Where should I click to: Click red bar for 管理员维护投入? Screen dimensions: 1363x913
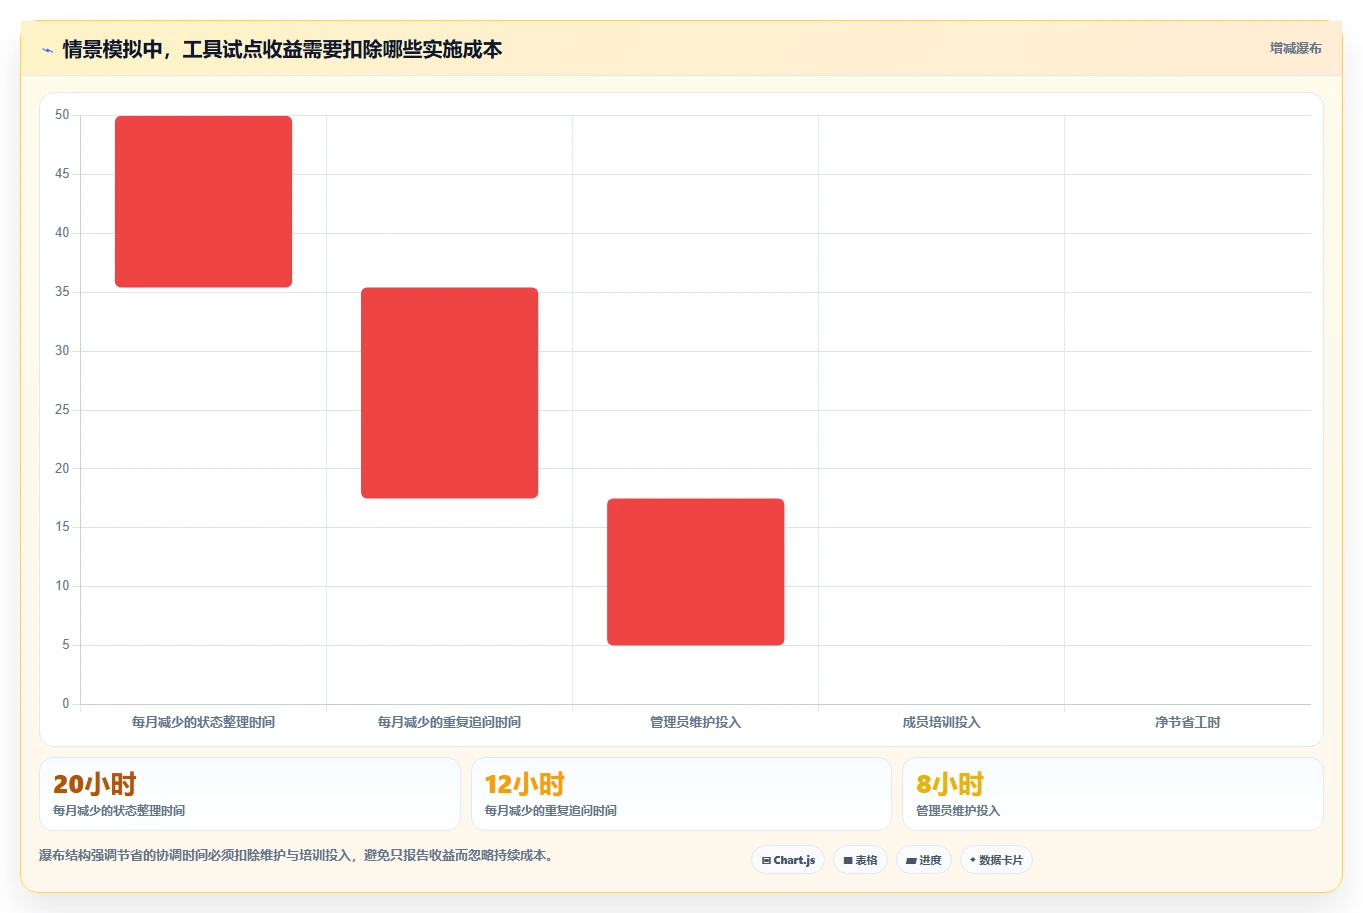[x=696, y=572]
